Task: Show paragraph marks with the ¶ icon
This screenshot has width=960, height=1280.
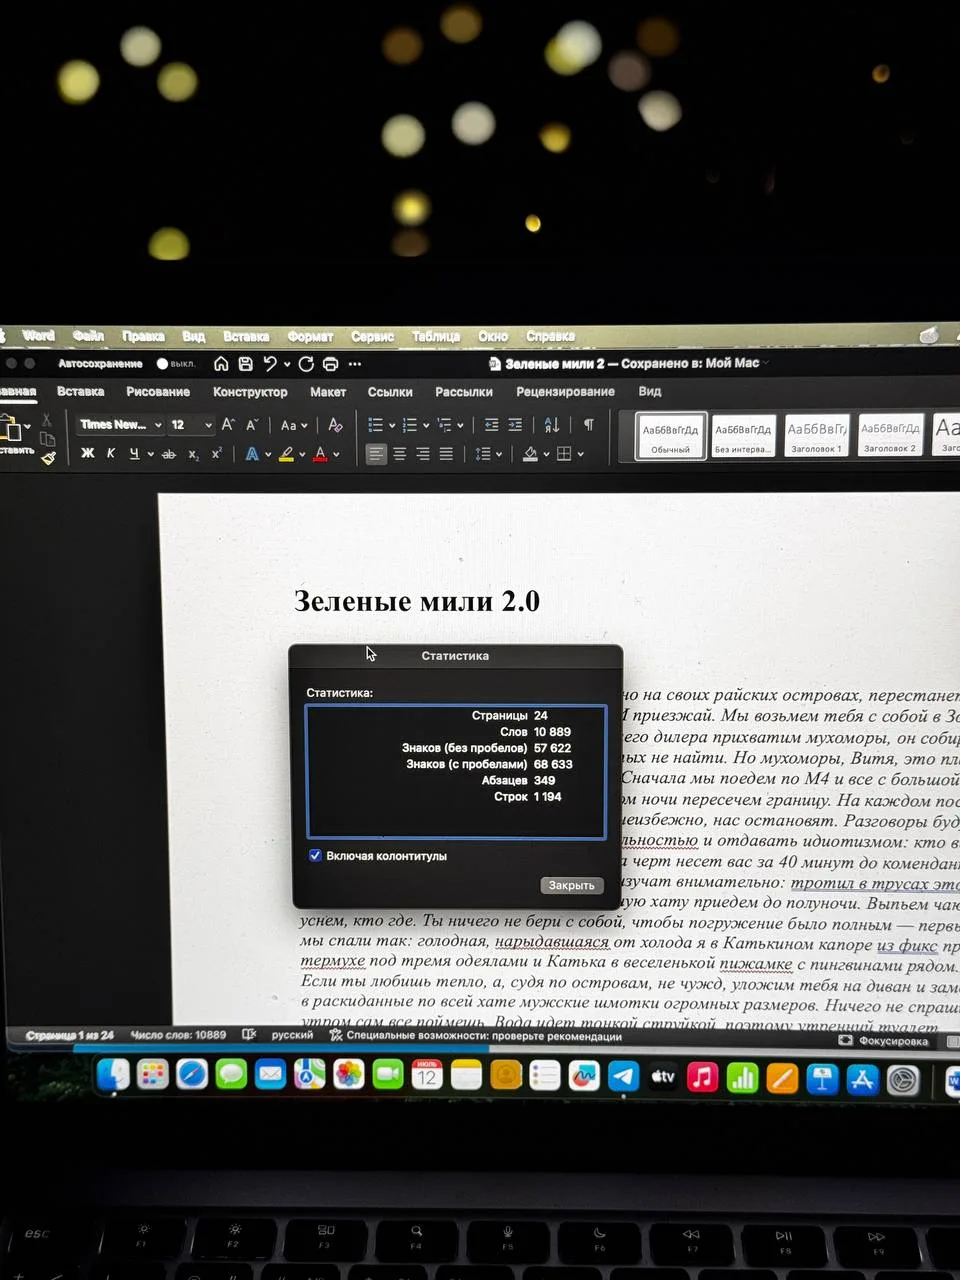Action: 589,425
